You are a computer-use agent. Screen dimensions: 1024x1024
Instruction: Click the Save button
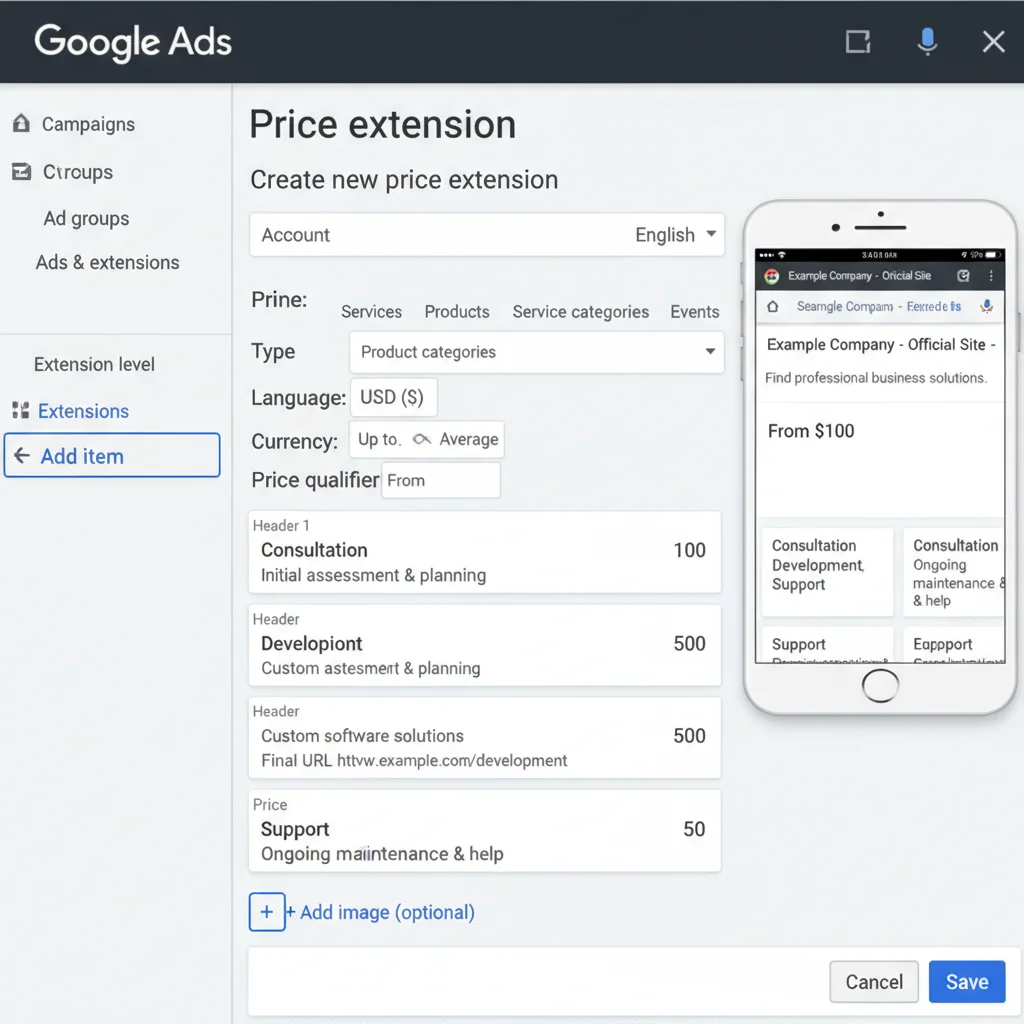click(967, 982)
